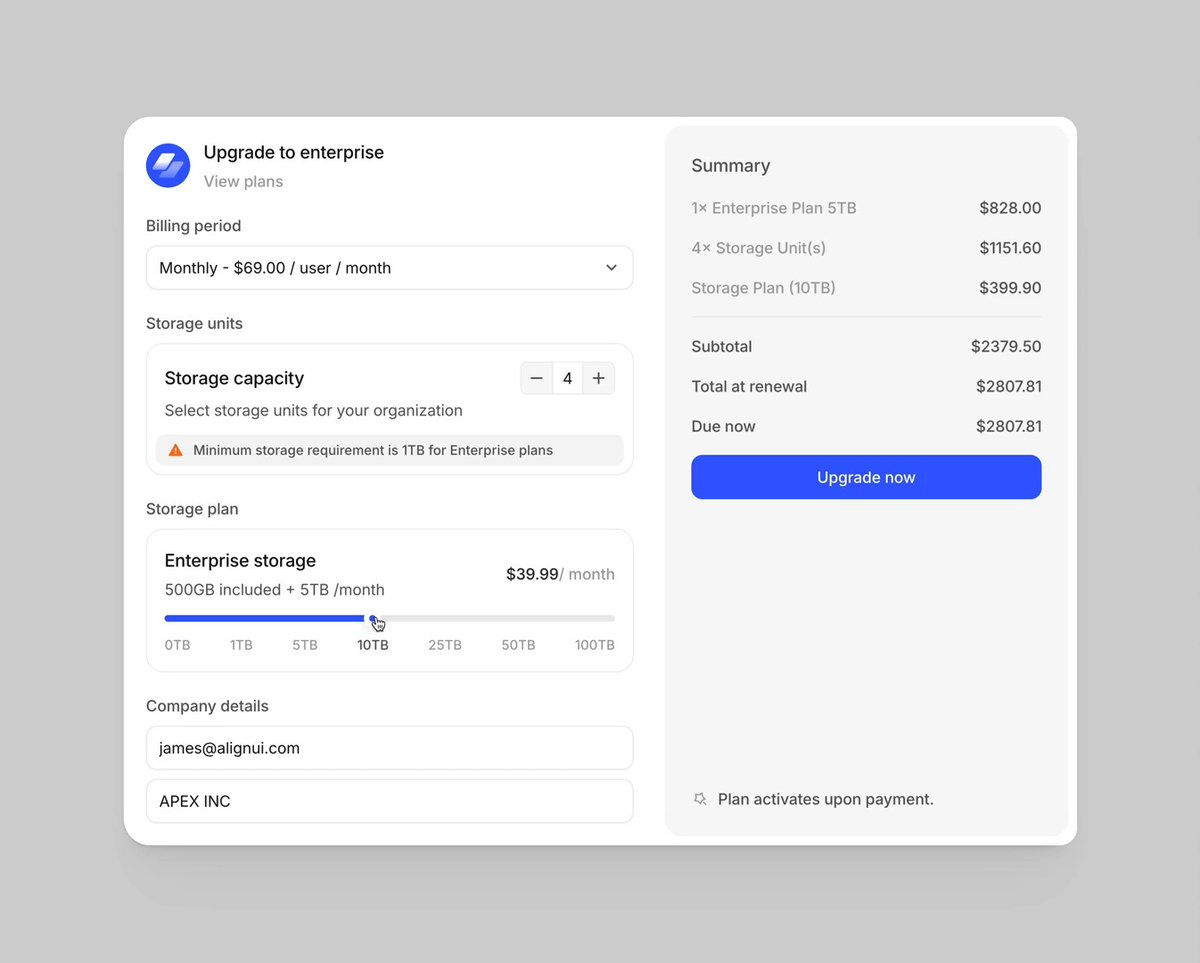Click the Due now label
The height and width of the screenshot is (963, 1200).
coord(723,427)
